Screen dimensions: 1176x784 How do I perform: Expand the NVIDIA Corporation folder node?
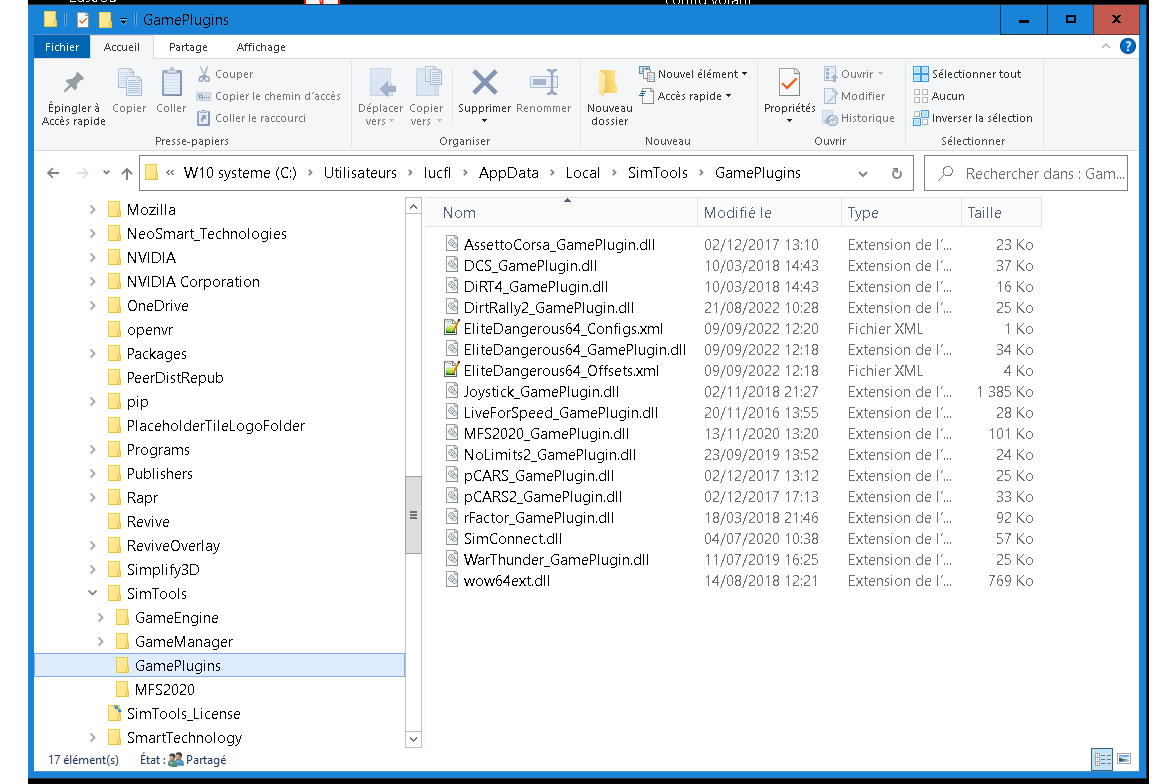(x=92, y=281)
